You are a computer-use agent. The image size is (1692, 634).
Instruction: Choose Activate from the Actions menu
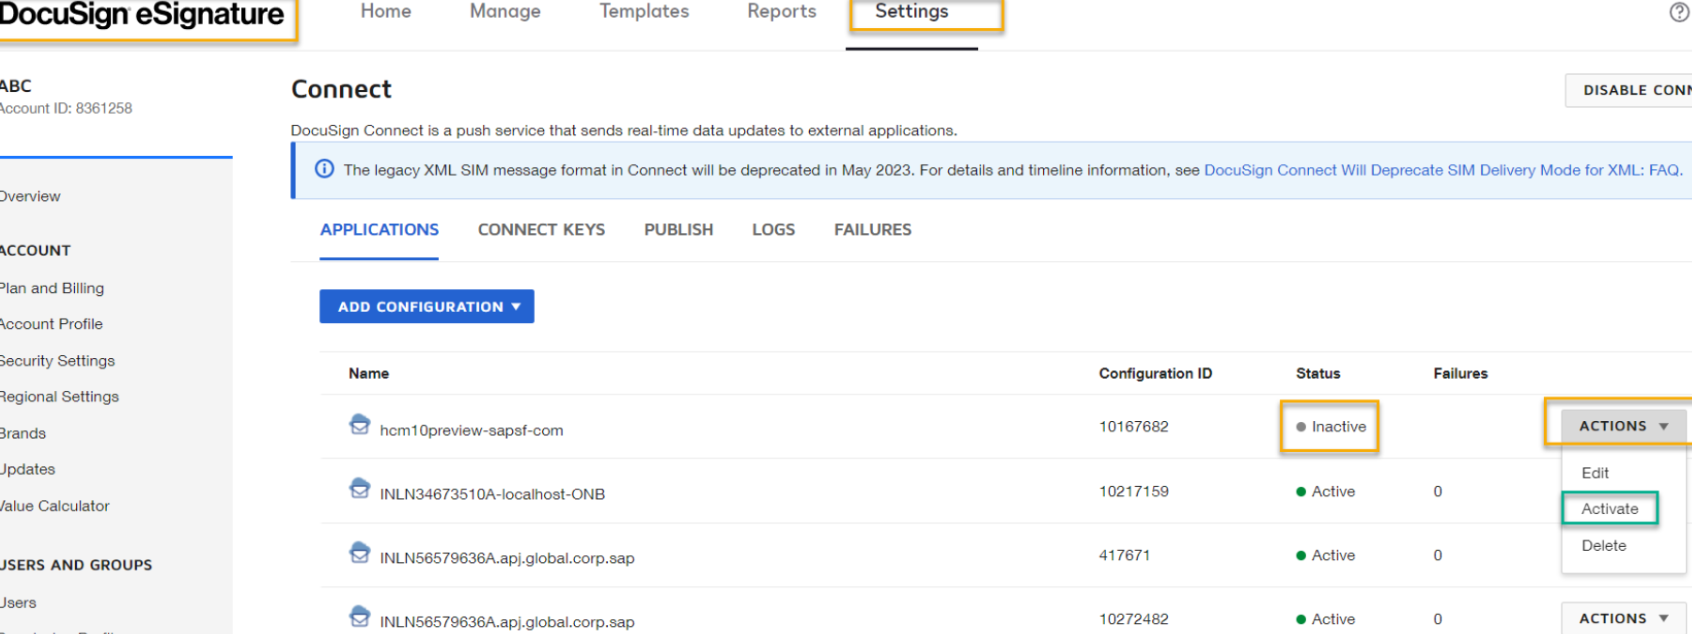(1610, 509)
